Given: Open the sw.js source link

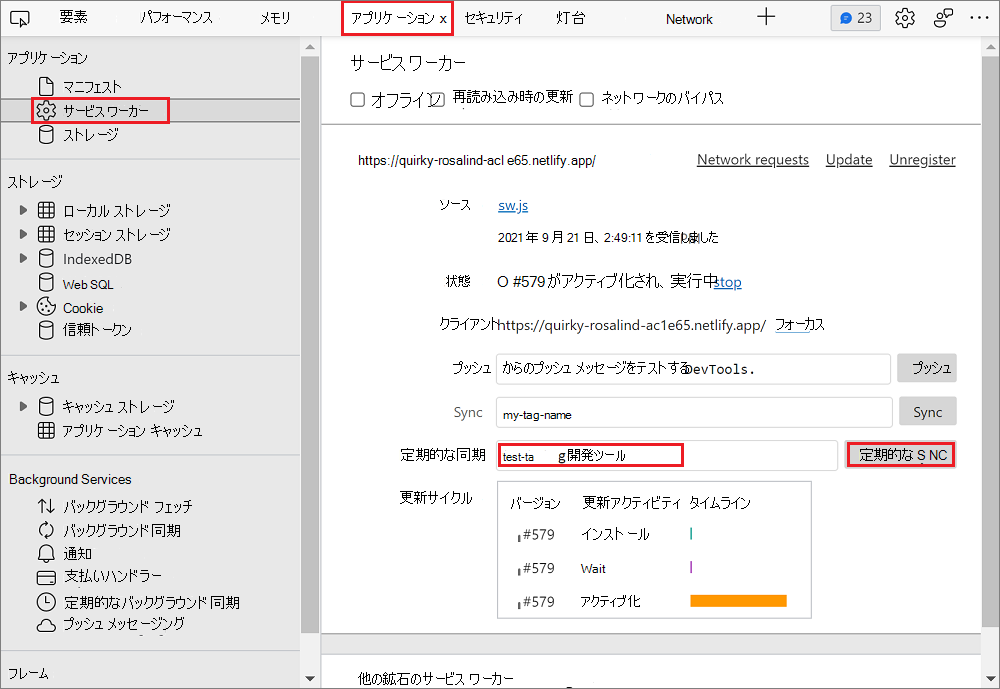Looking at the screenshot, I should click(x=513, y=205).
